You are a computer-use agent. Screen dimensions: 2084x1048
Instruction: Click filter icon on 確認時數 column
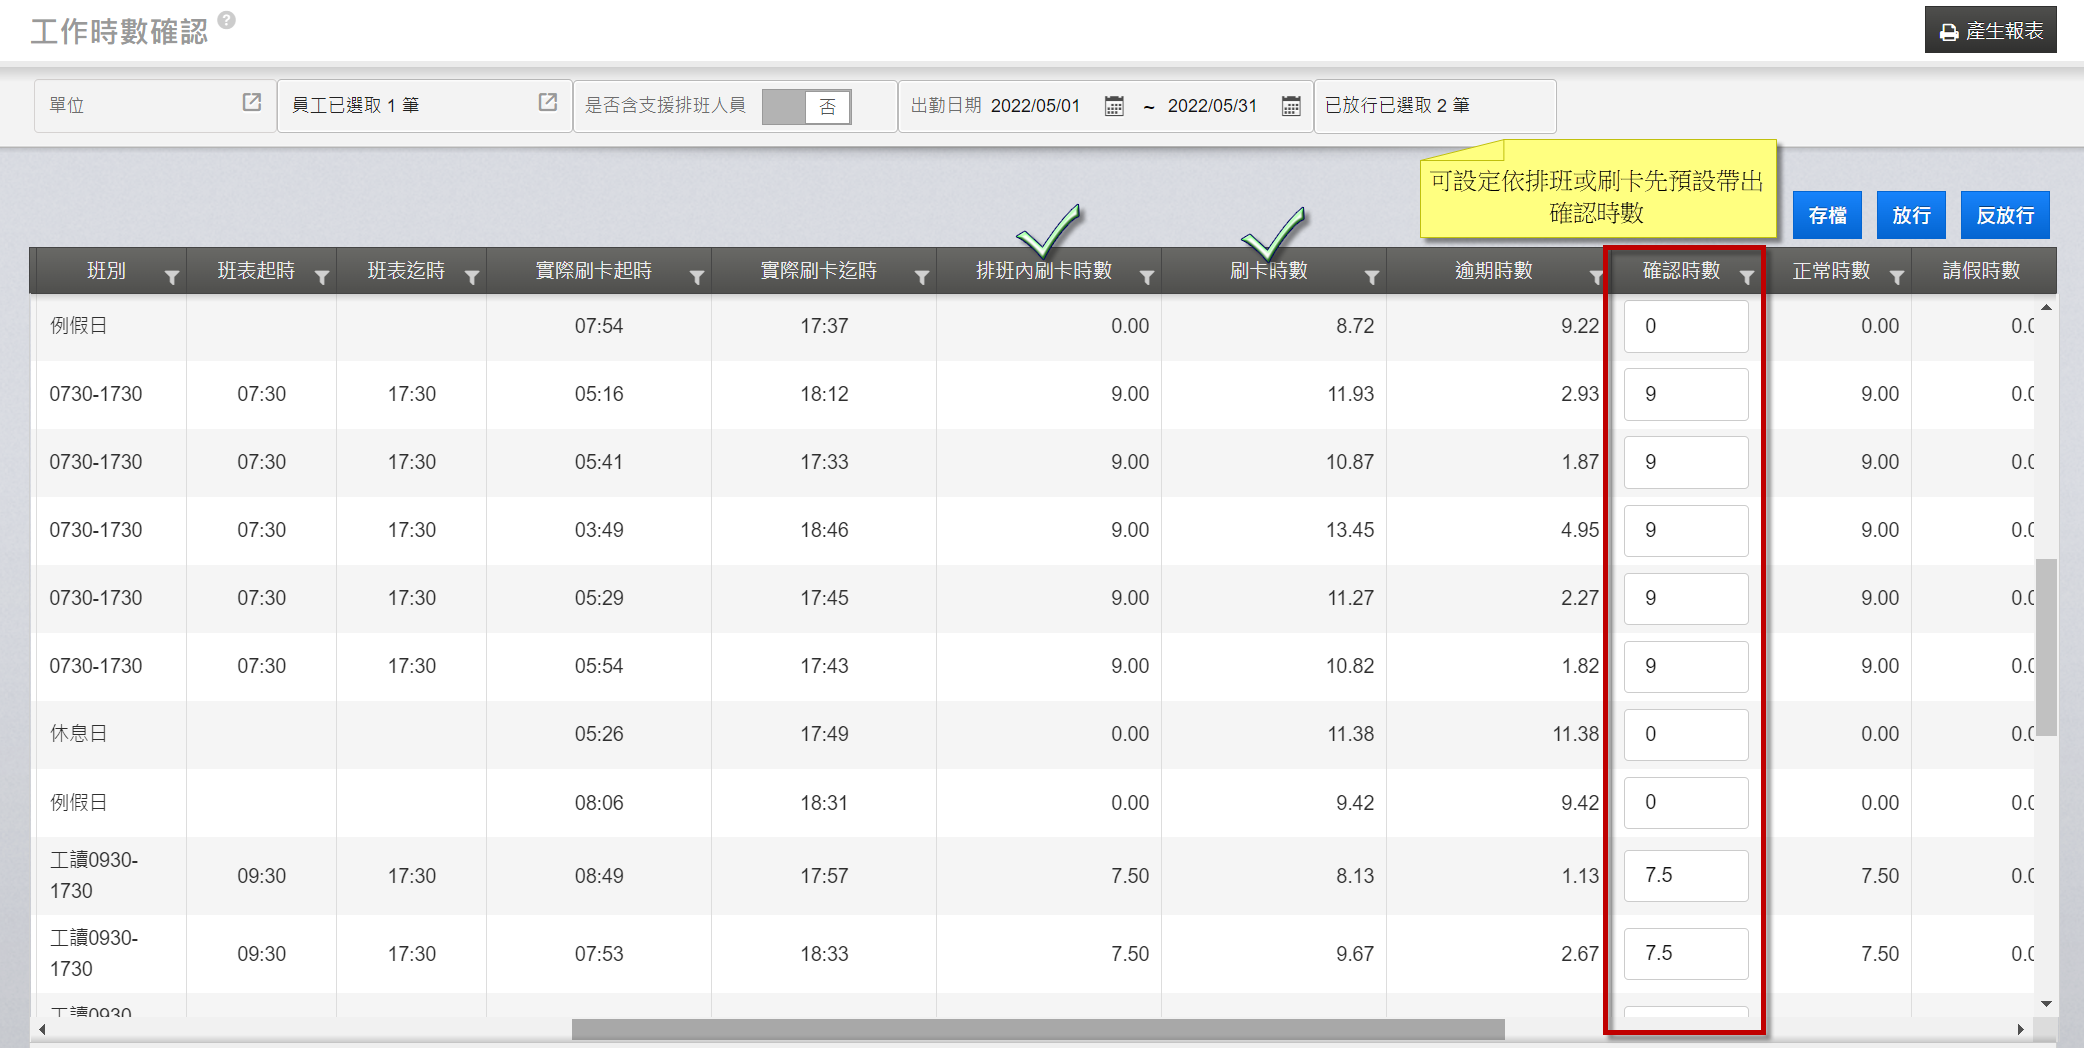pos(1746,277)
